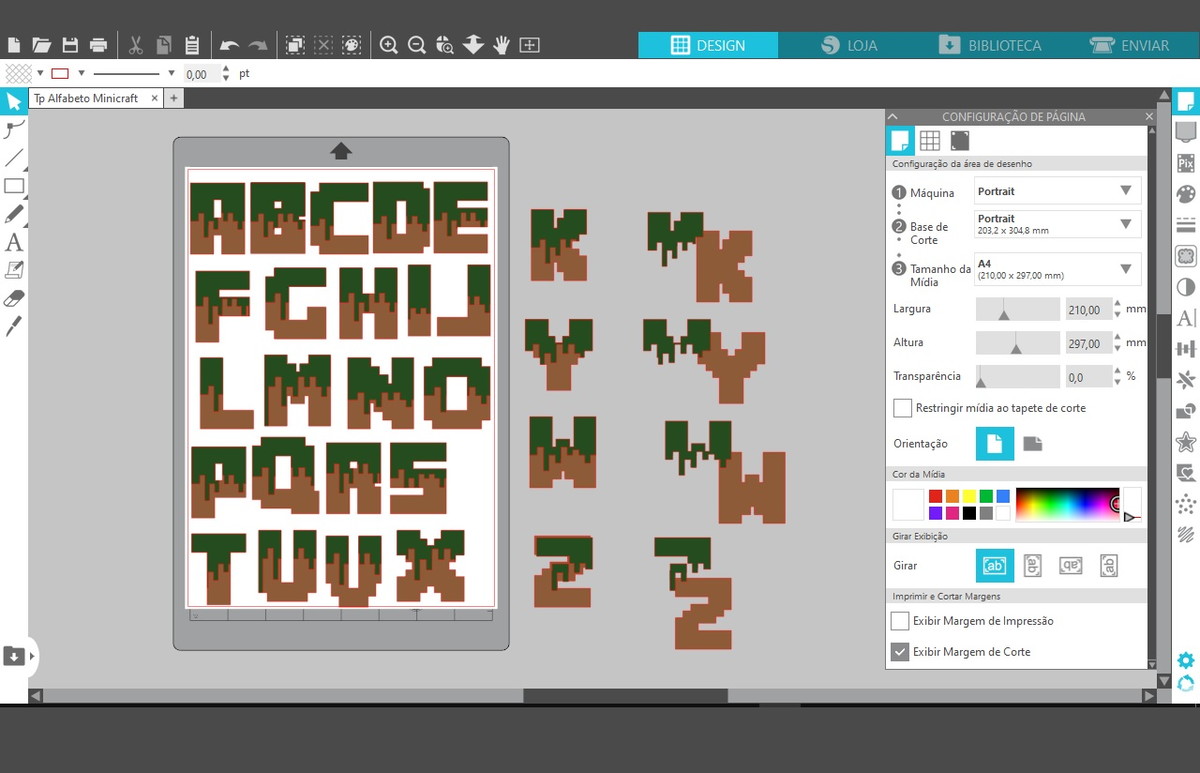Paste with the clipboard icon
The image size is (1200, 773).
192,45
